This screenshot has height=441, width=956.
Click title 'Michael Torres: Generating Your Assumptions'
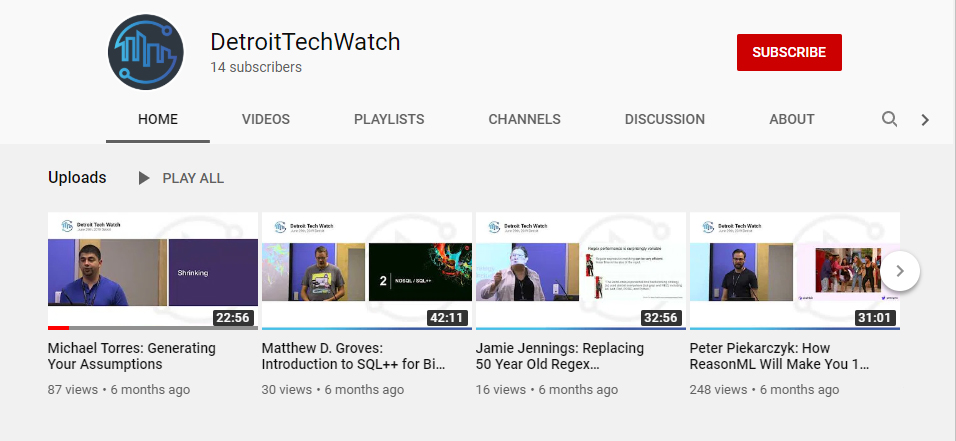[x=132, y=357]
